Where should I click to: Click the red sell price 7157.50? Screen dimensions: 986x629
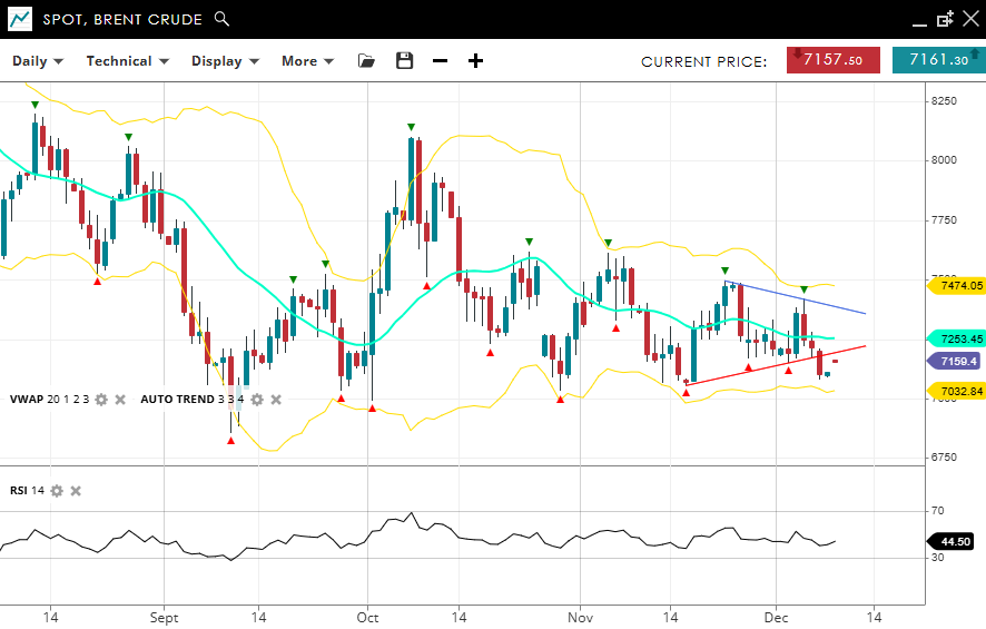tap(833, 60)
